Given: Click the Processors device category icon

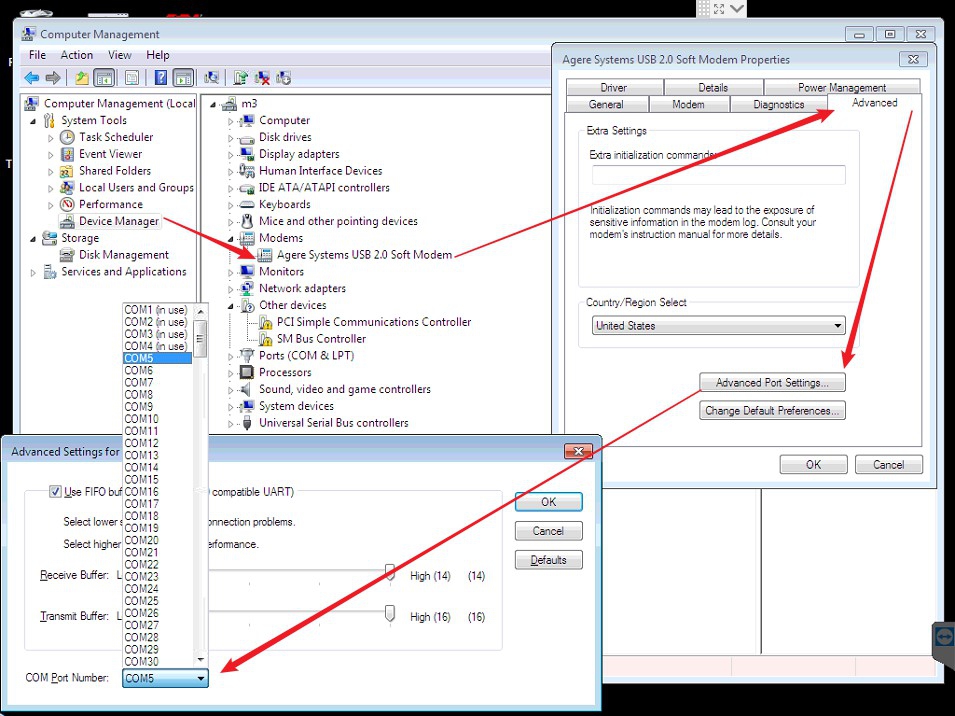Looking at the screenshot, I should [x=247, y=372].
